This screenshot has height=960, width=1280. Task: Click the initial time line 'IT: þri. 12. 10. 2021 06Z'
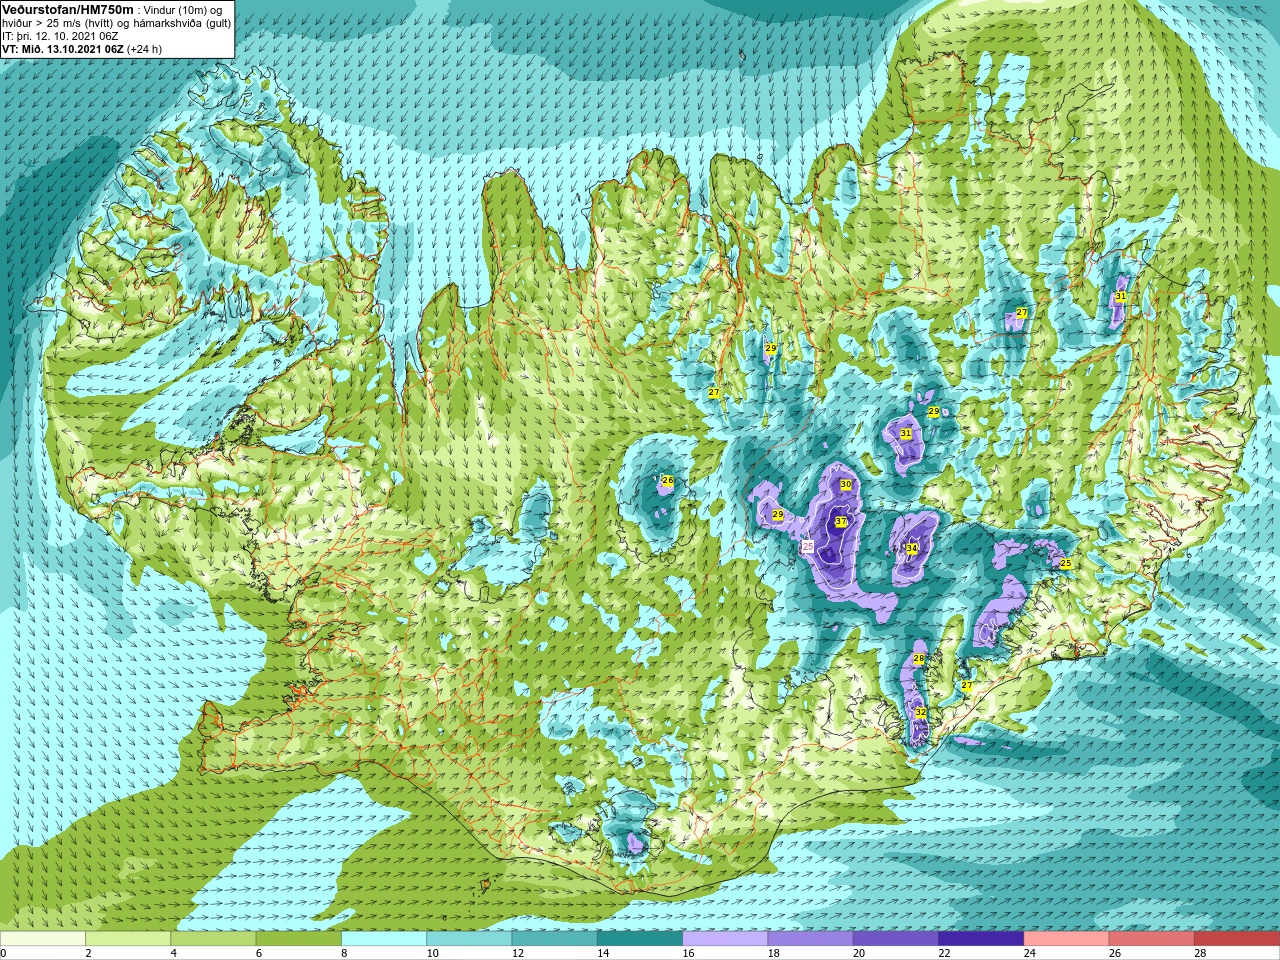click(60, 36)
